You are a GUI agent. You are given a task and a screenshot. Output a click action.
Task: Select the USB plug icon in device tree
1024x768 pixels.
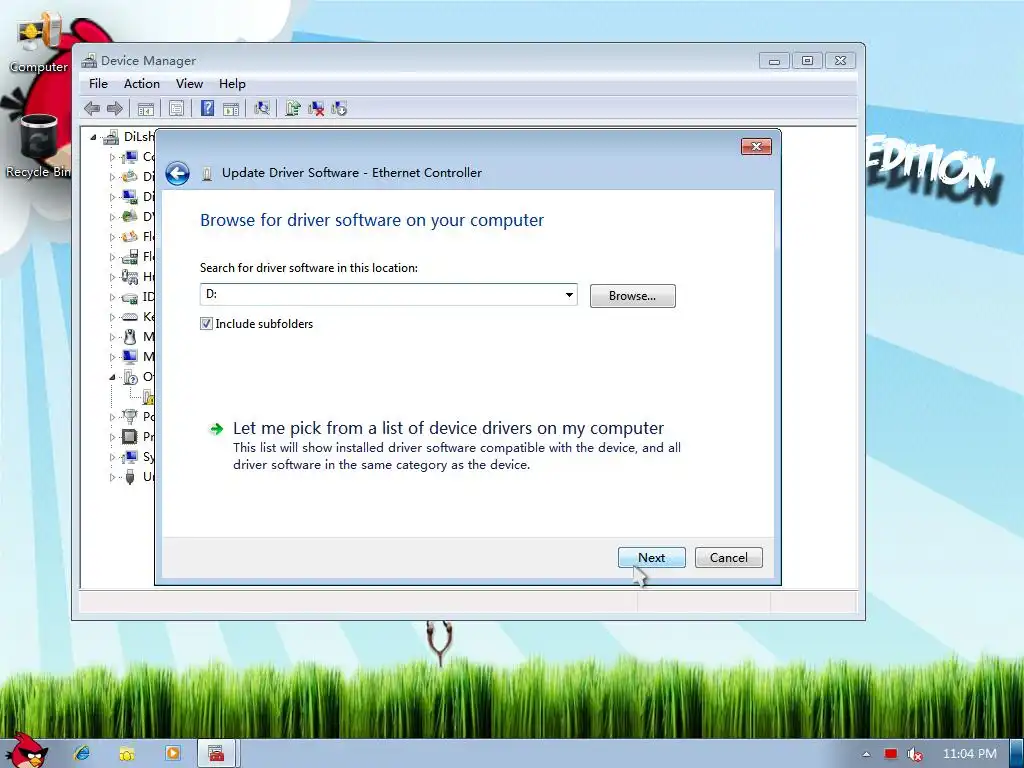click(x=130, y=477)
